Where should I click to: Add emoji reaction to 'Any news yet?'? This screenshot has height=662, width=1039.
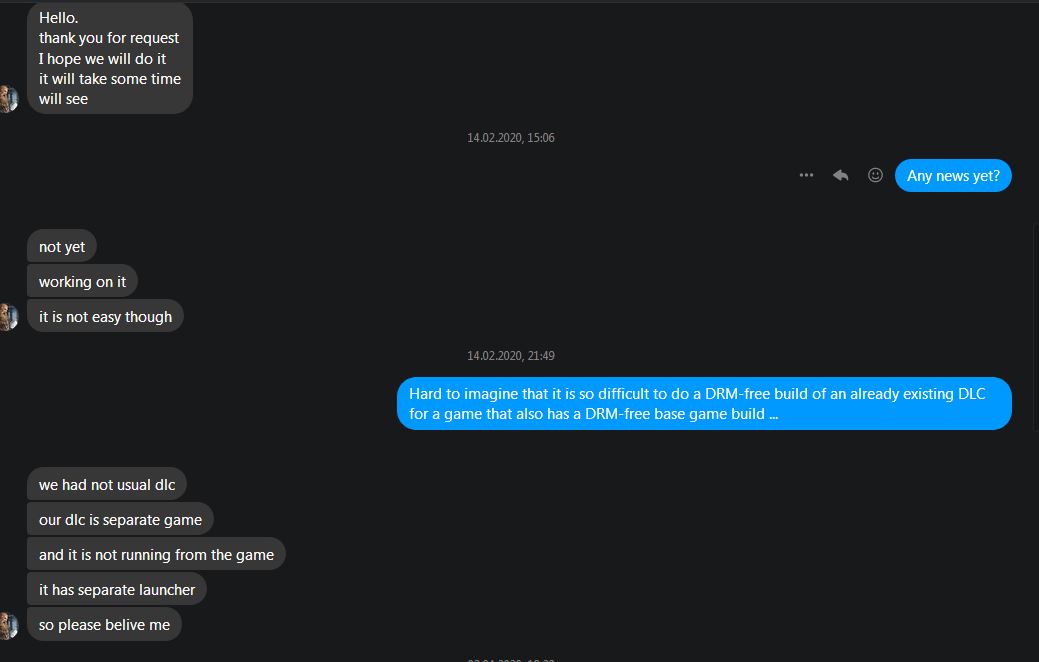point(875,175)
